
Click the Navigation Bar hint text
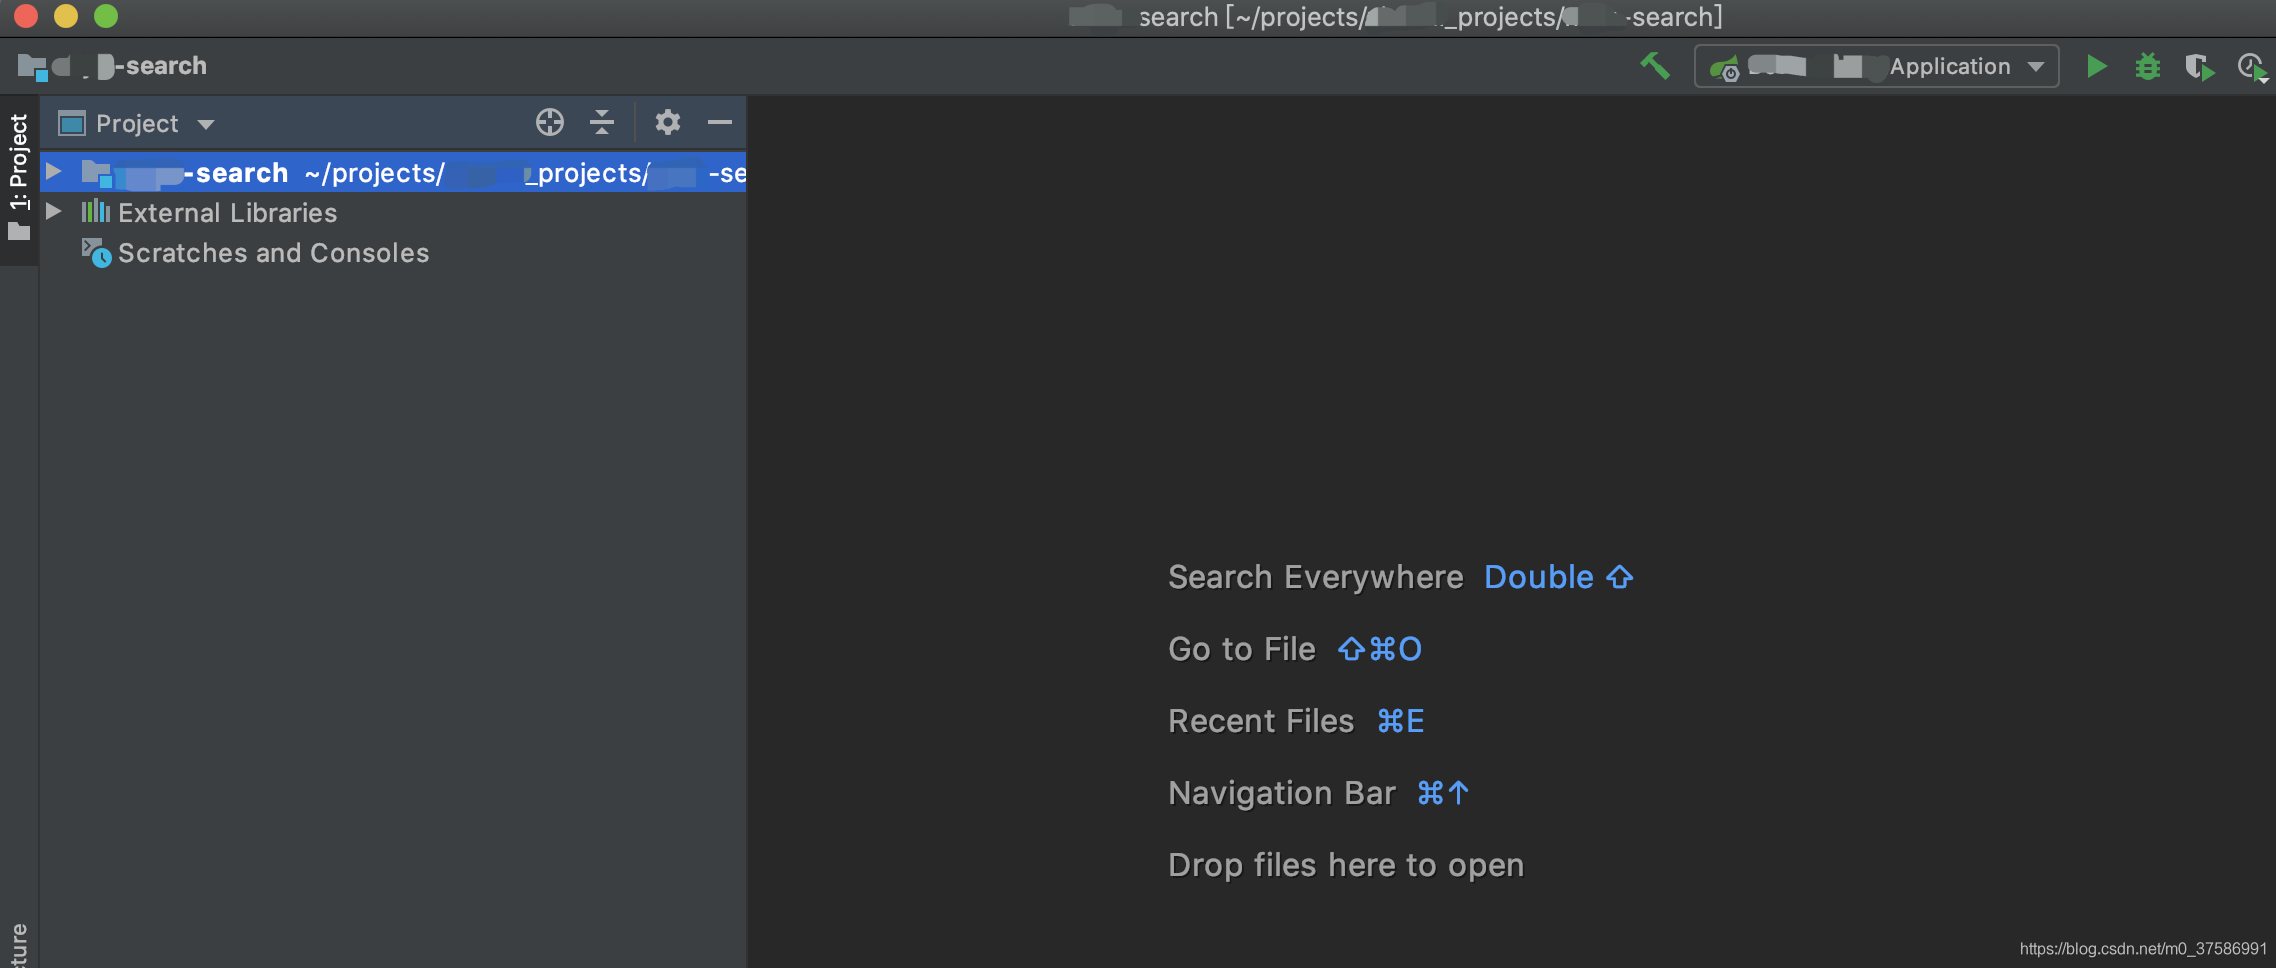coord(1281,793)
